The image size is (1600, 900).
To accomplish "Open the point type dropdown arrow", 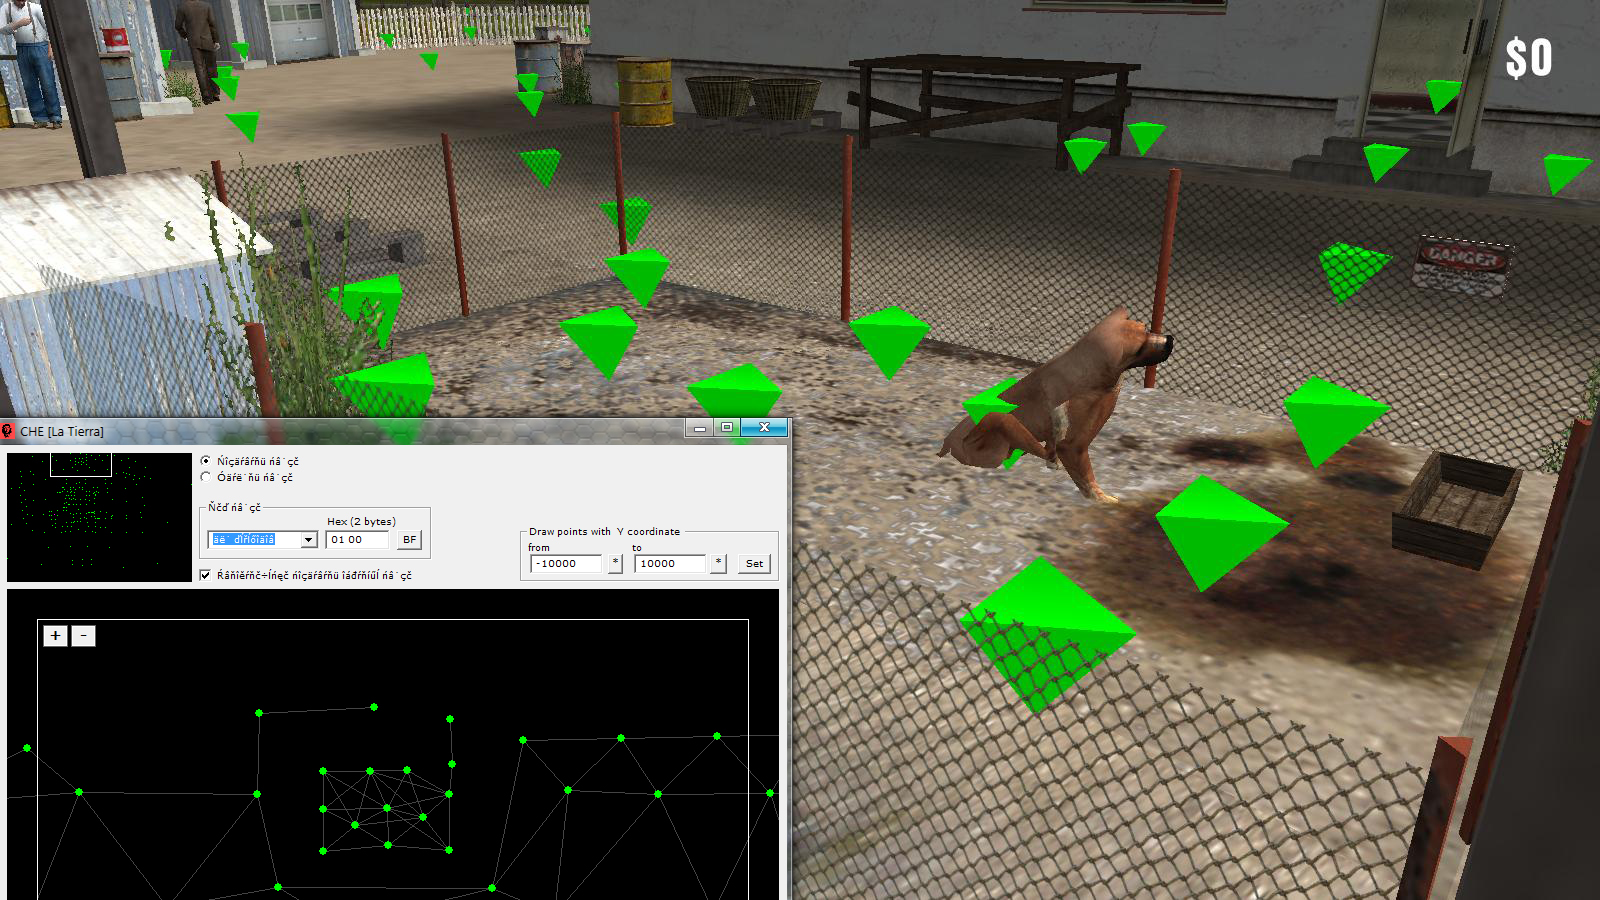I will pos(309,540).
